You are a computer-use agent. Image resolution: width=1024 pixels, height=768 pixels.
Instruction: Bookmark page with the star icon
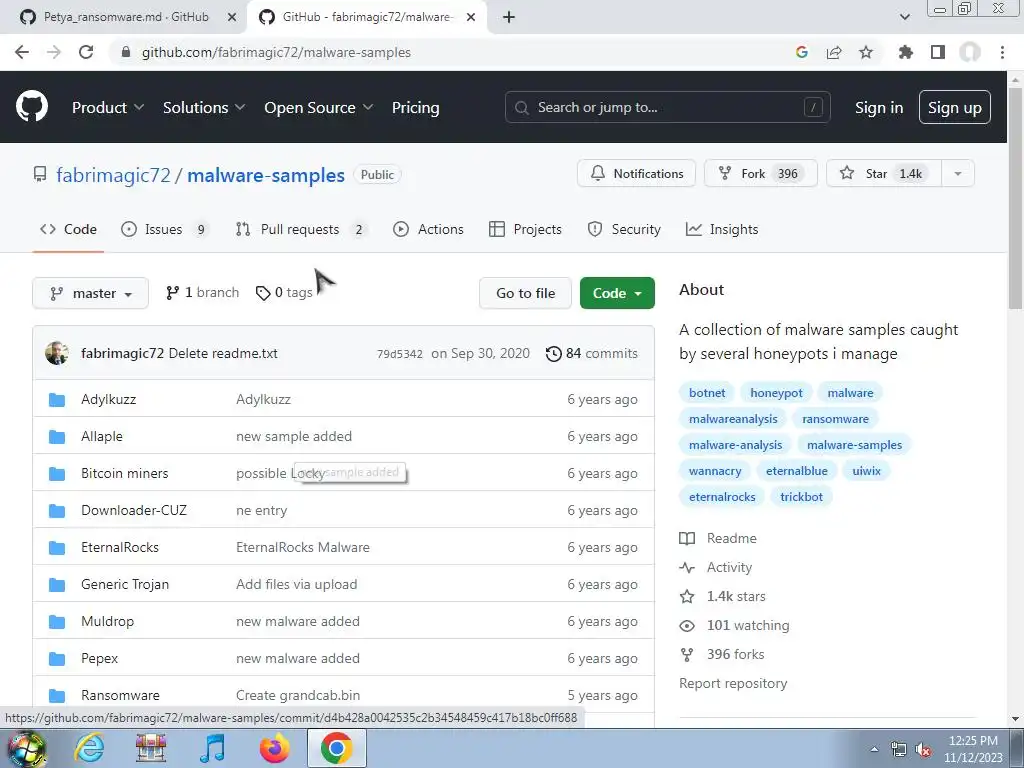coord(866,52)
